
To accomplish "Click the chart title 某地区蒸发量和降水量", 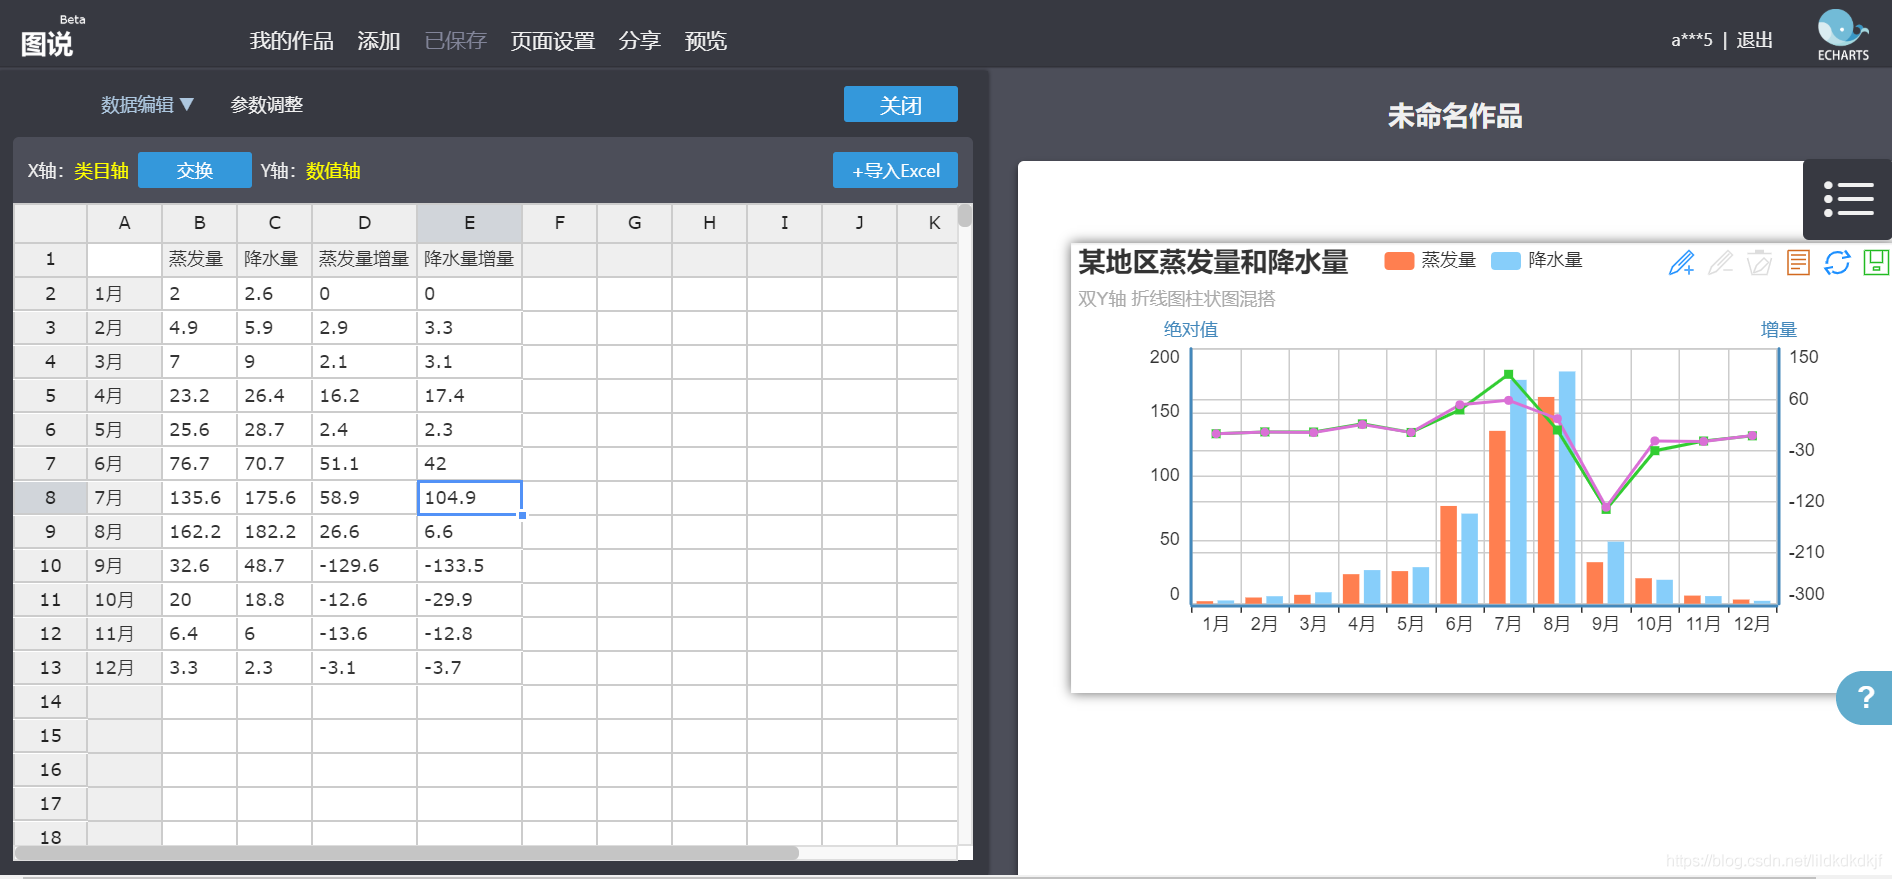I will coord(1213,262).
